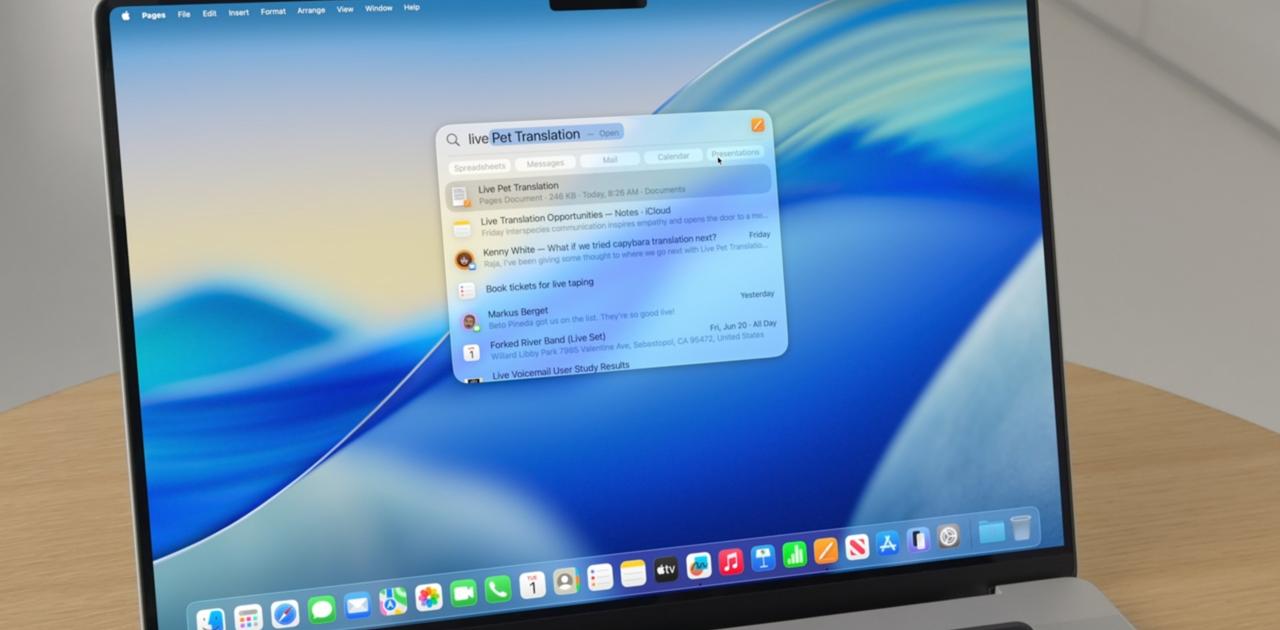Open the Messages app in Dock
The height and width of the screenshot is (630, 1280).
[x=321, y=609]
